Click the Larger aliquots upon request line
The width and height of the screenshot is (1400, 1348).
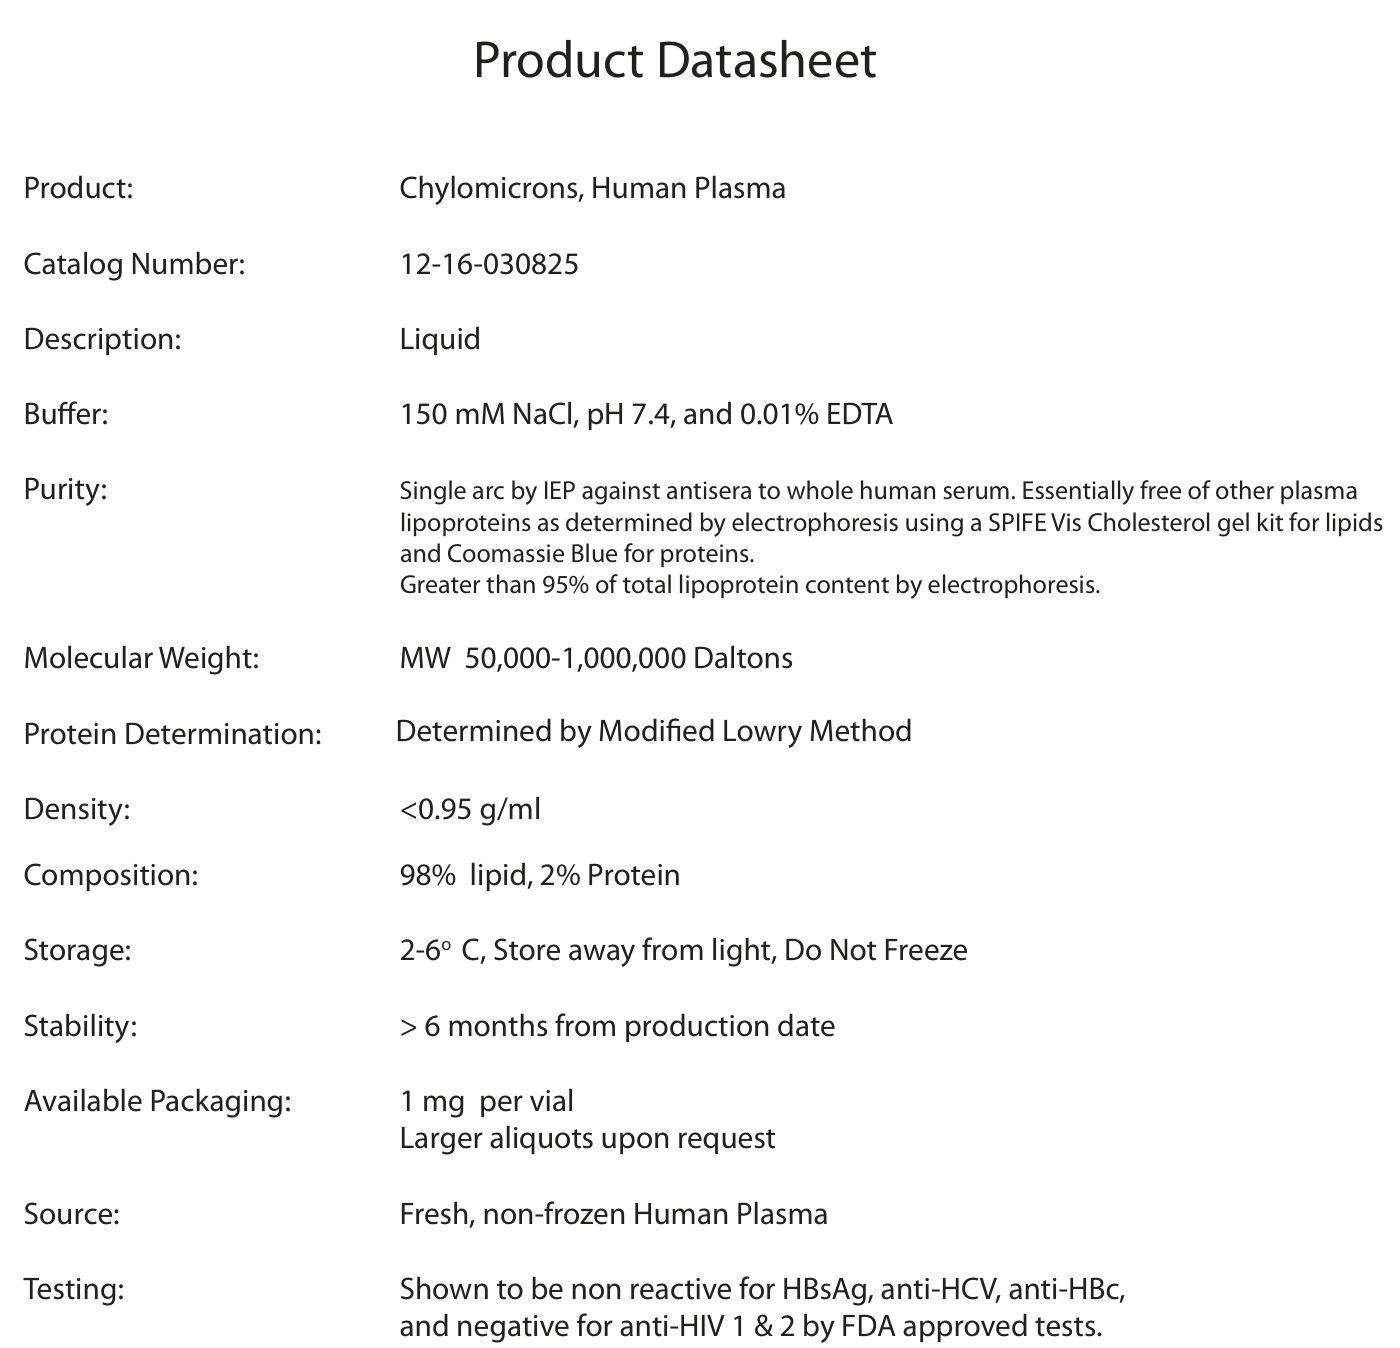(x=587, y=1138)
